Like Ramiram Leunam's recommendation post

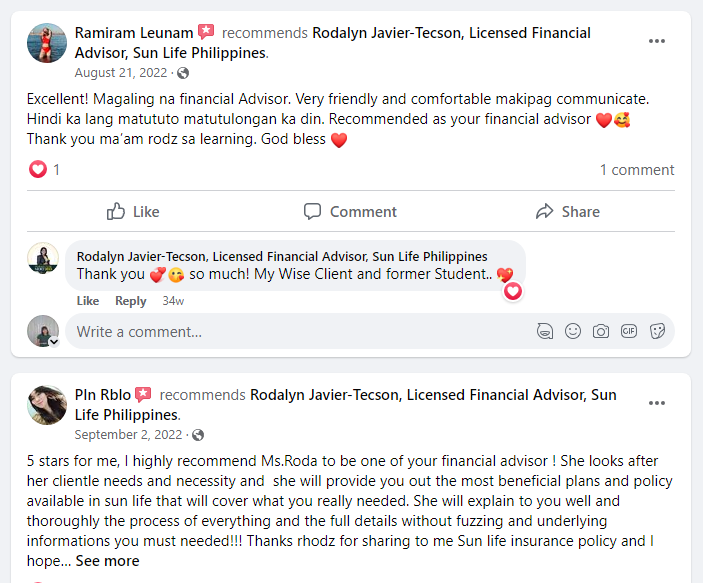coord(133,211)
